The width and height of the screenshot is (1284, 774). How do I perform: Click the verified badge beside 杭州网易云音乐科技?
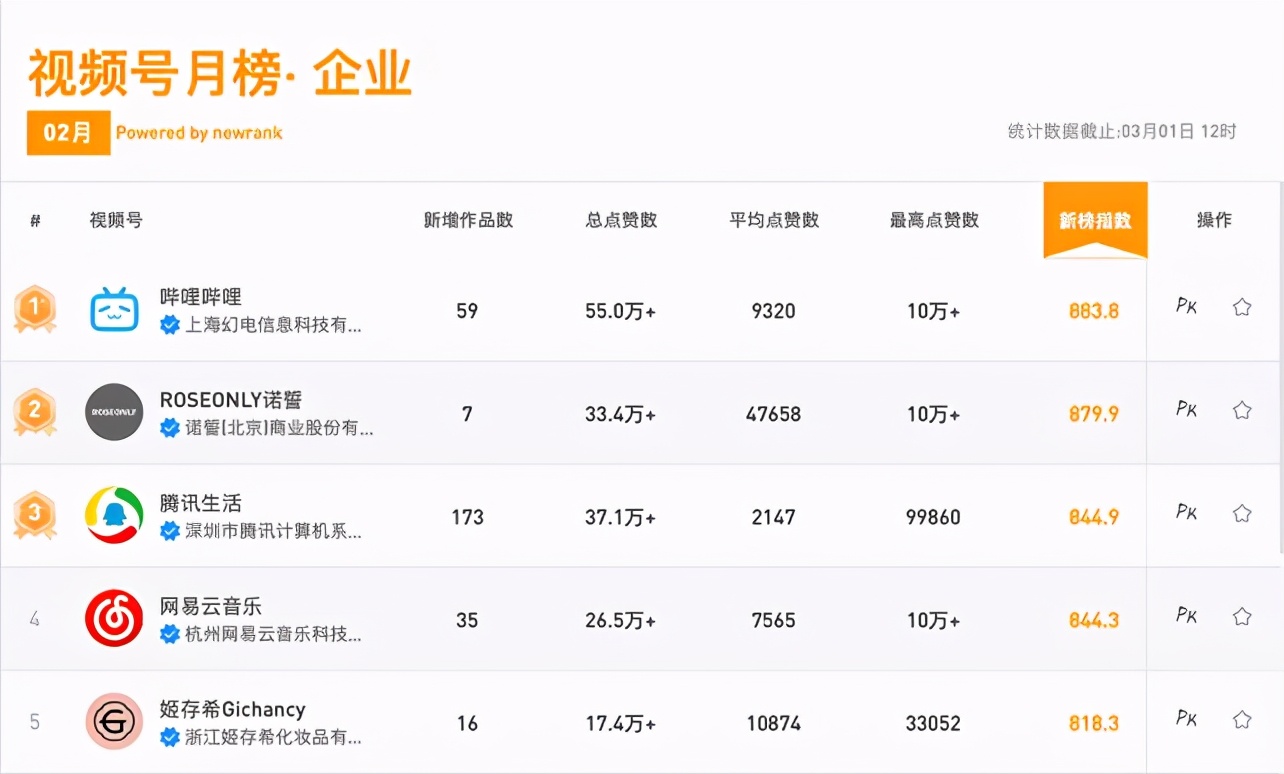coord(170,634)
